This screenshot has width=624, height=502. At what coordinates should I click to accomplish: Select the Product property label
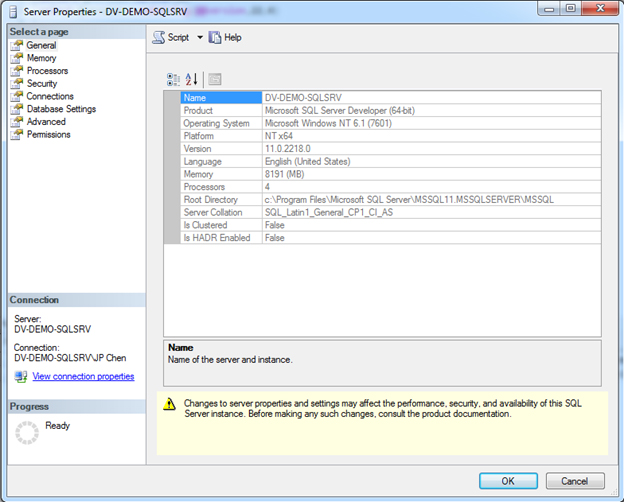(x=221, y=111)
